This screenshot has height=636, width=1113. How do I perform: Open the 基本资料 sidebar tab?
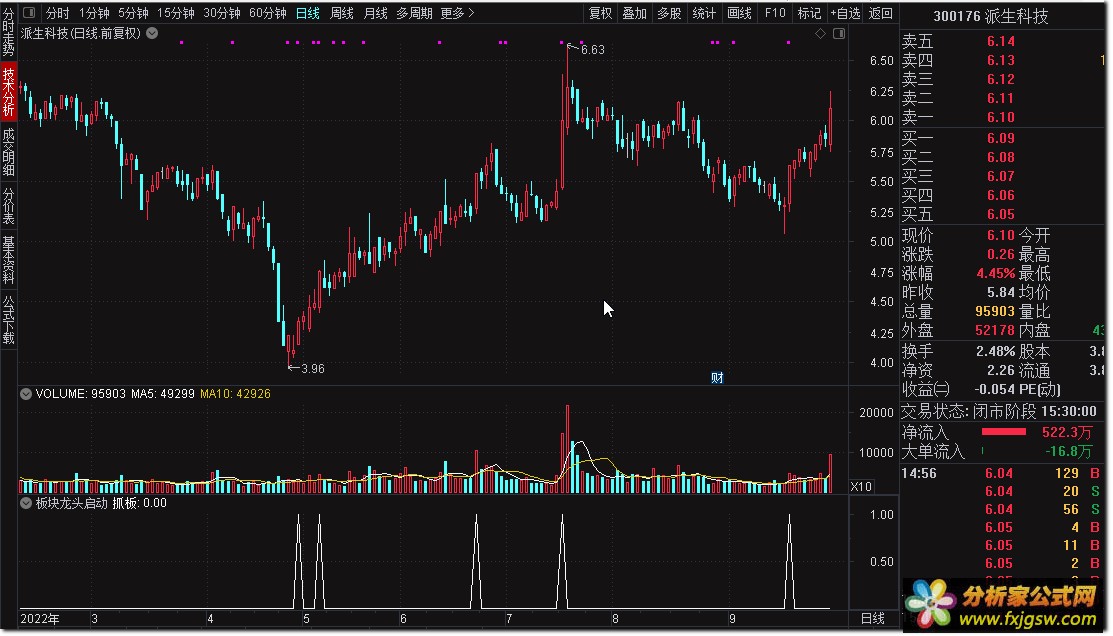tap(9, 260)
